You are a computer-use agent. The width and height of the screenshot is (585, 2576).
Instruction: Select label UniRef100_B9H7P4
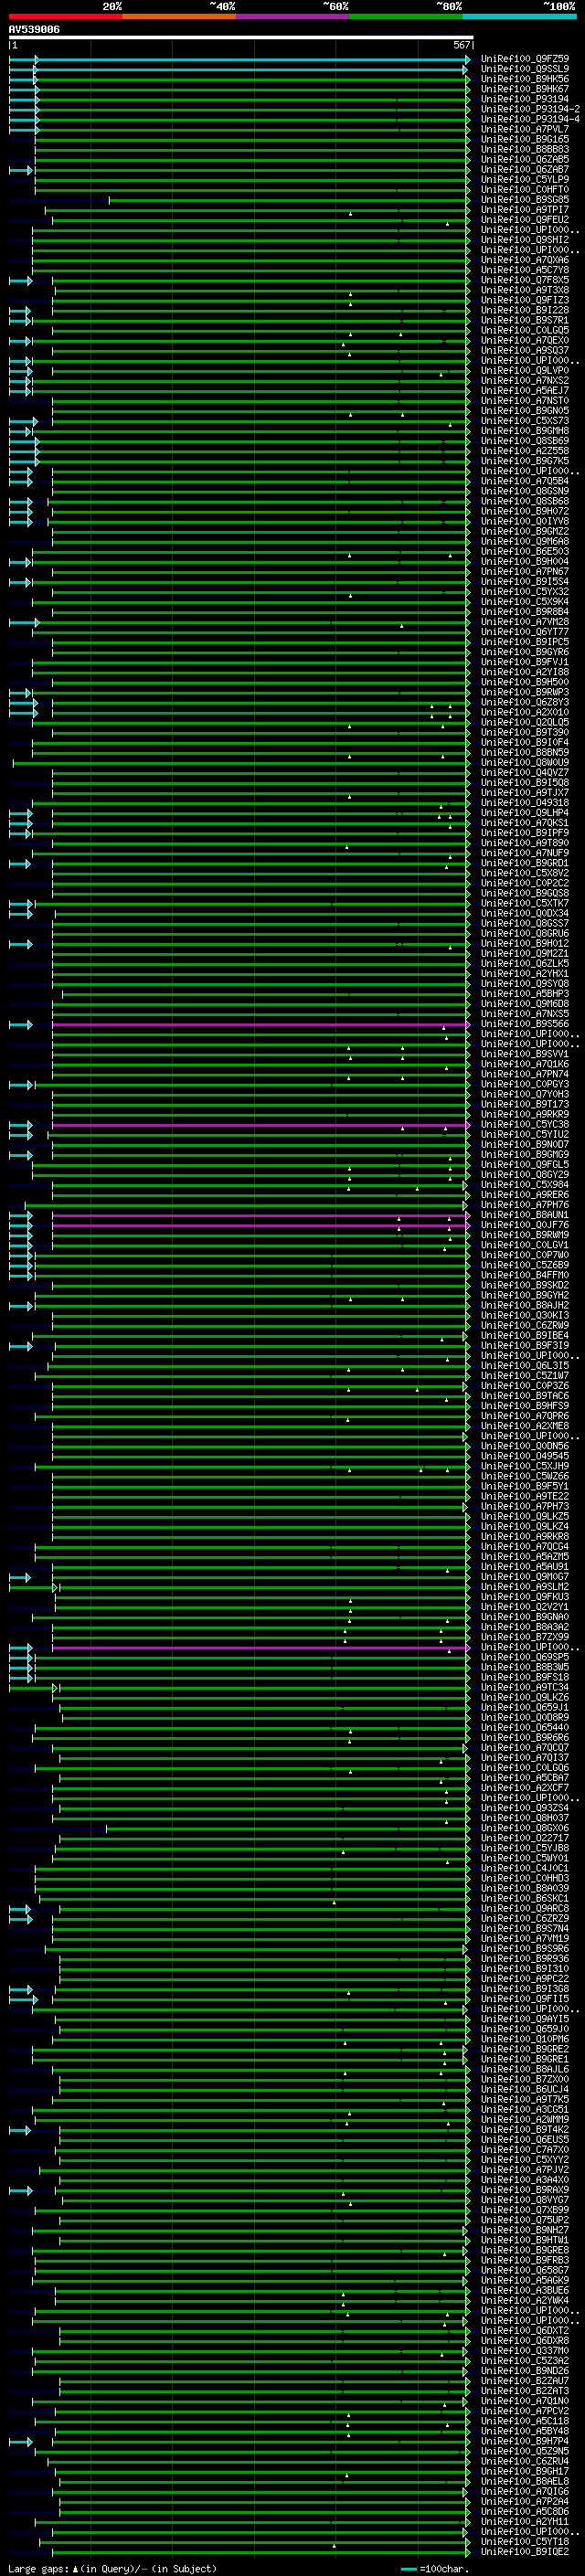click(x=525, y=2441)
